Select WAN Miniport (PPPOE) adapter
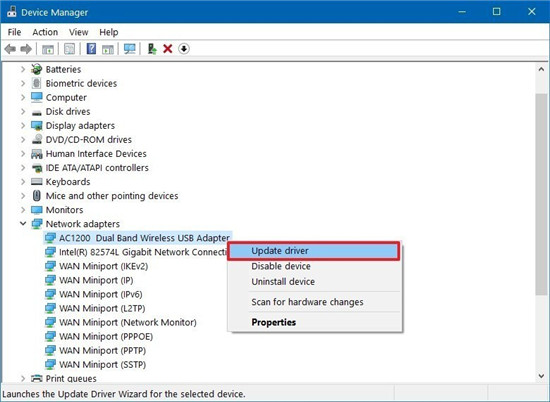550x402 pixels. point(106,336)
